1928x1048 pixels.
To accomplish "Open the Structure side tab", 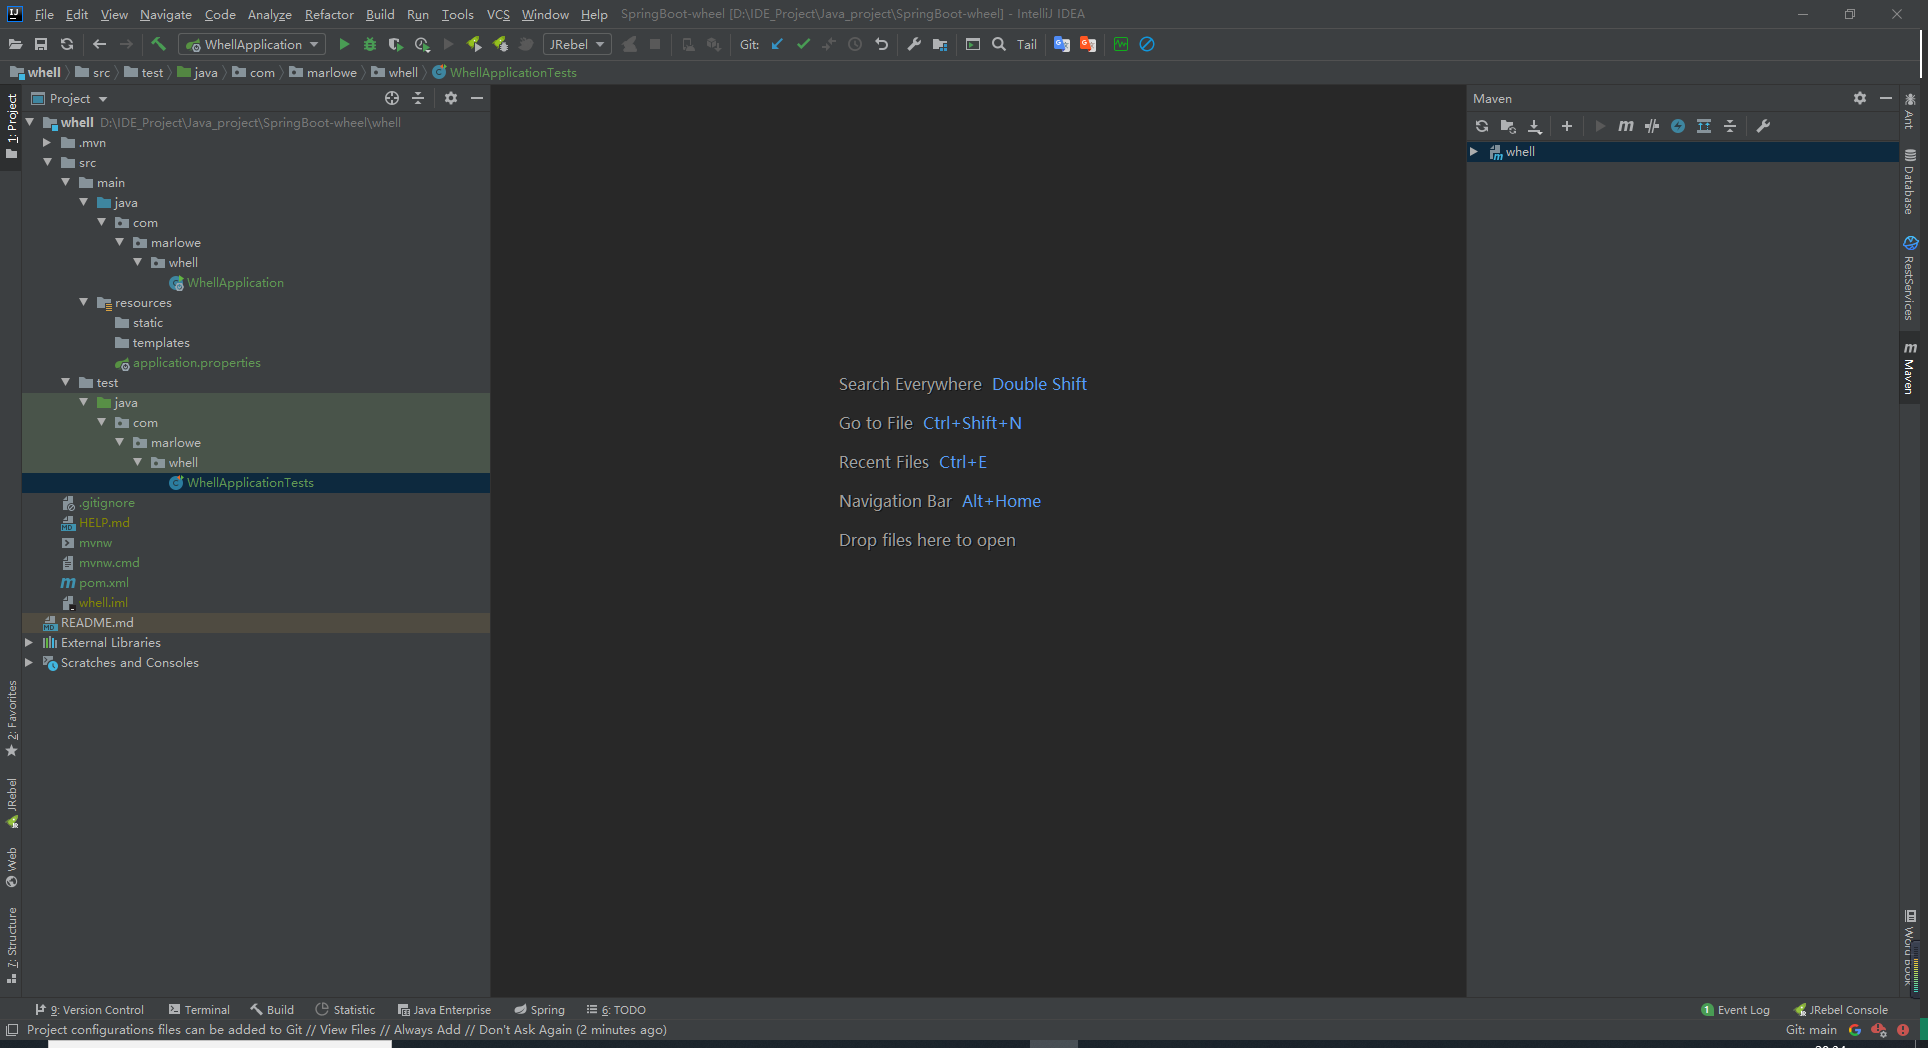I will 12,945.
